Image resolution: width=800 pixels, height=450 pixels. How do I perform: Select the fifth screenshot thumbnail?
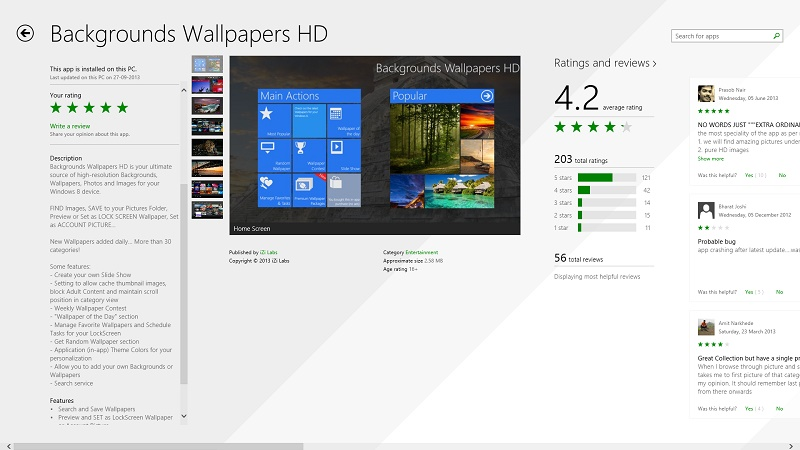click(x=207, y=147)
